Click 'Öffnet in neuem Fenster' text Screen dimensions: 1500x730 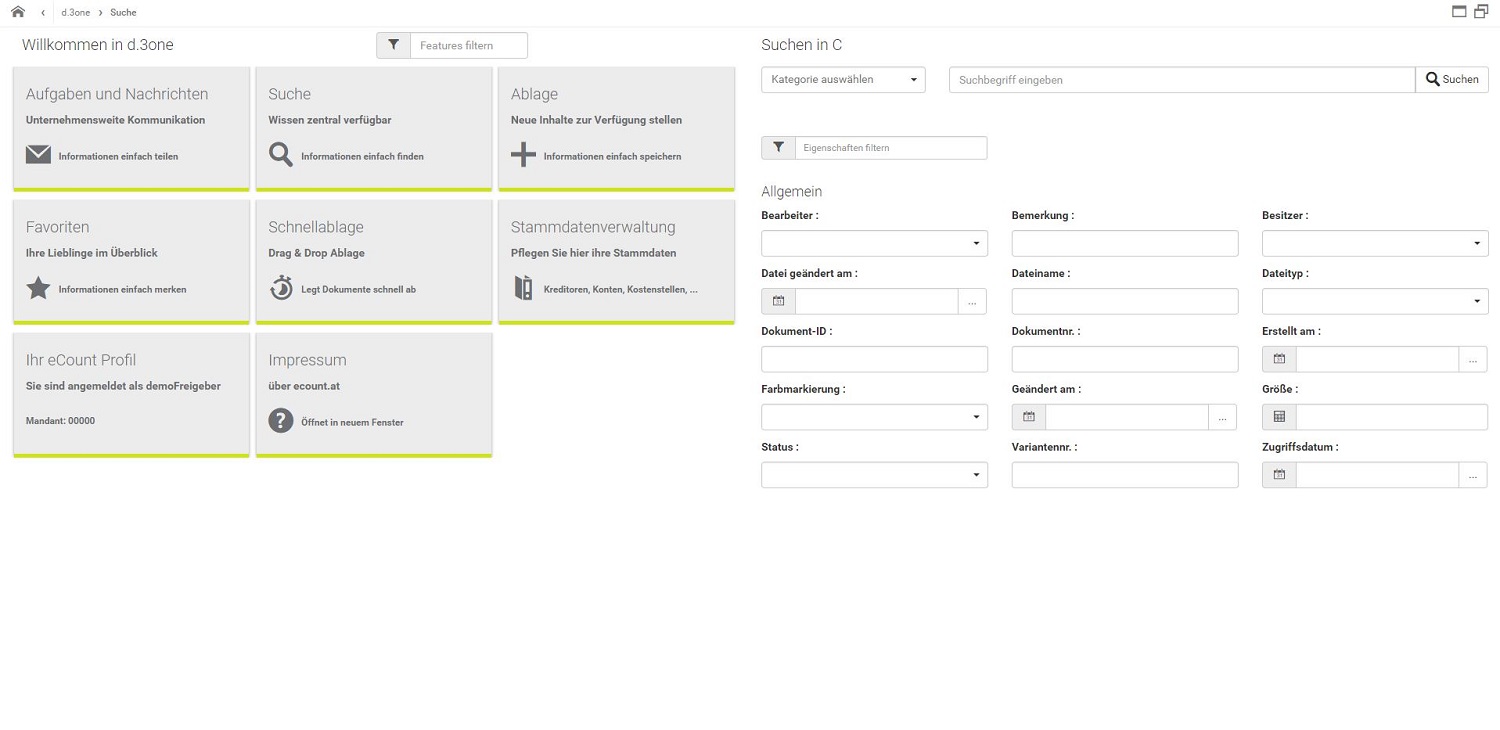coord(352,423)
